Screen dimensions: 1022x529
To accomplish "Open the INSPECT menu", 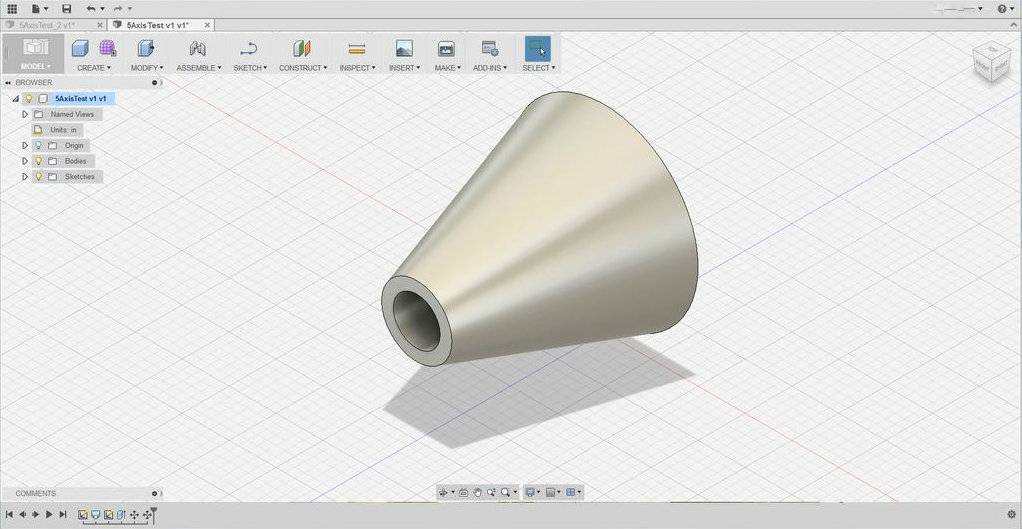I will (x=357, y=68).
